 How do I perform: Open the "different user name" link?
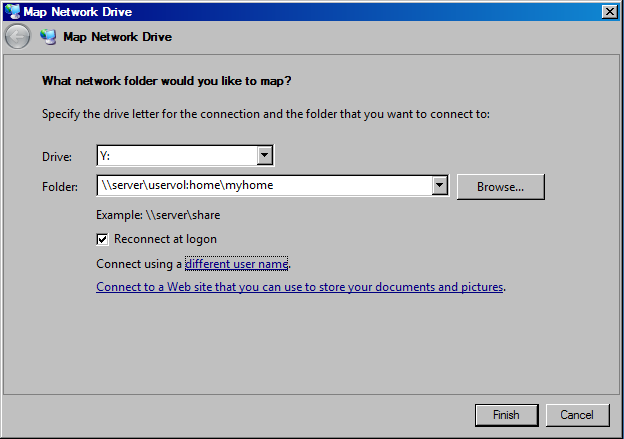(237, 264)
